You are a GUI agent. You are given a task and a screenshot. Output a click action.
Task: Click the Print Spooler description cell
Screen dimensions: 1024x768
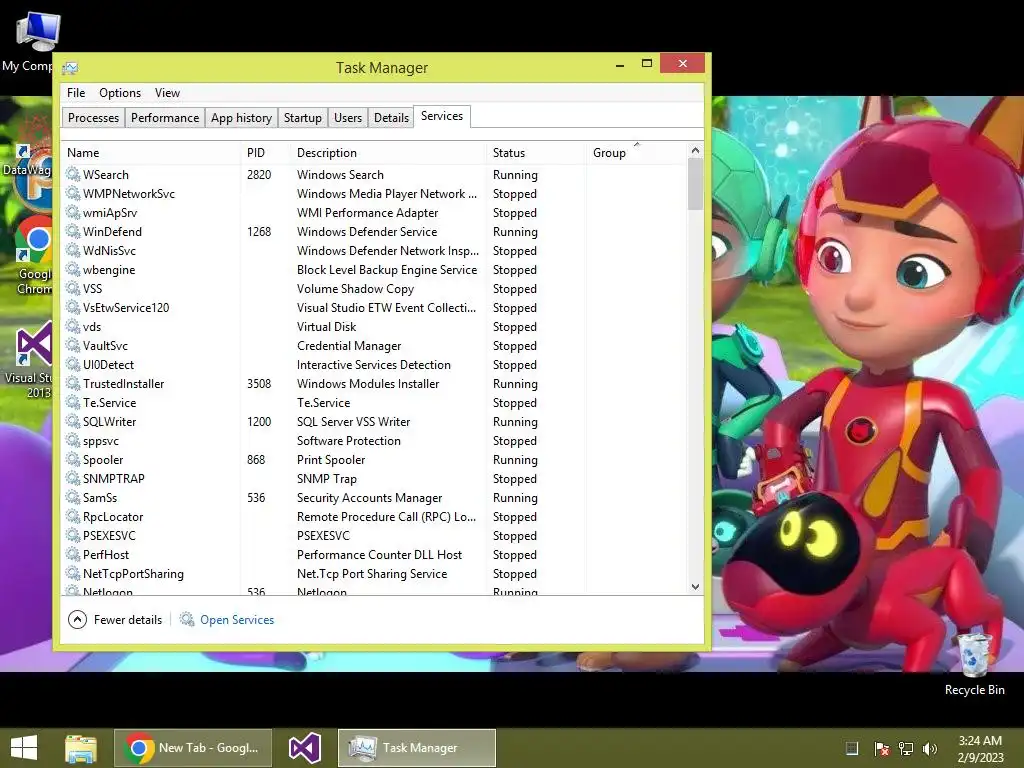click(x=331, y=460)
